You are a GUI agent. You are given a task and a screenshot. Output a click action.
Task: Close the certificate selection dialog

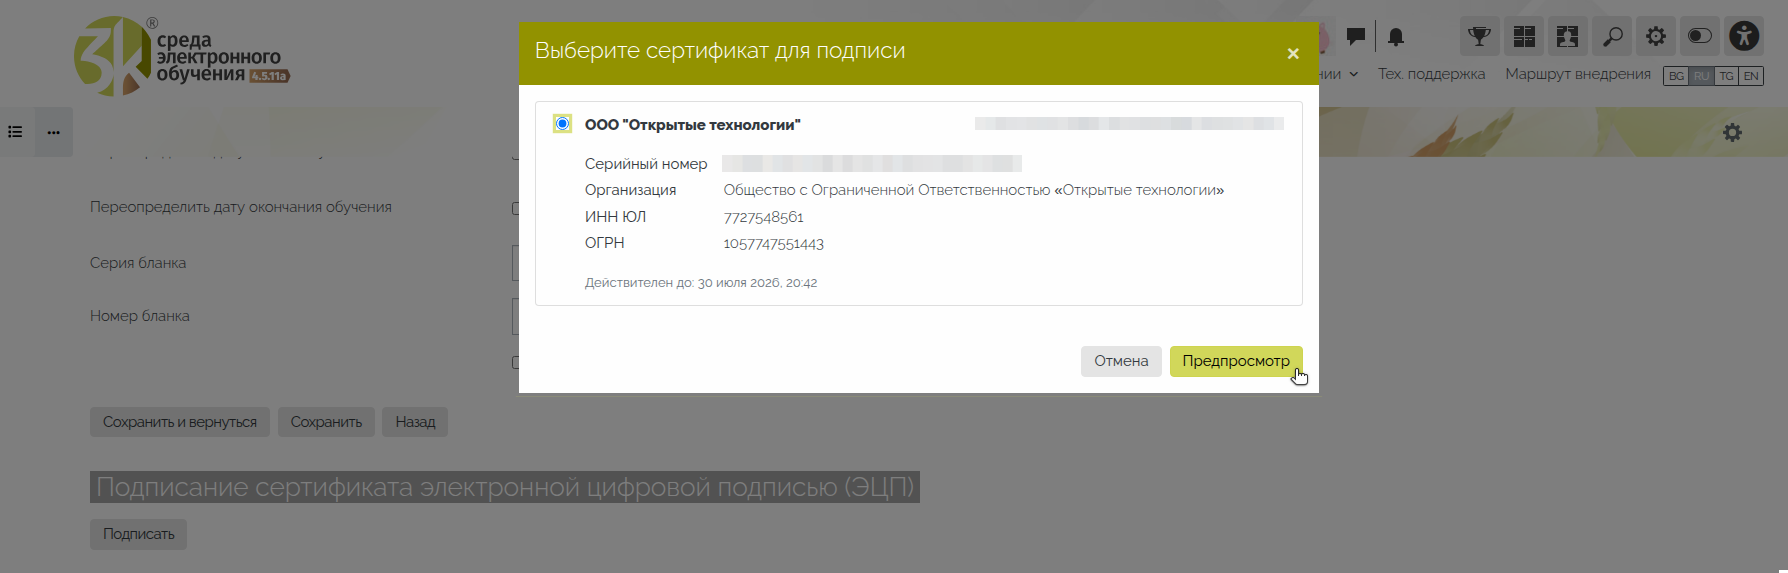1292,54
